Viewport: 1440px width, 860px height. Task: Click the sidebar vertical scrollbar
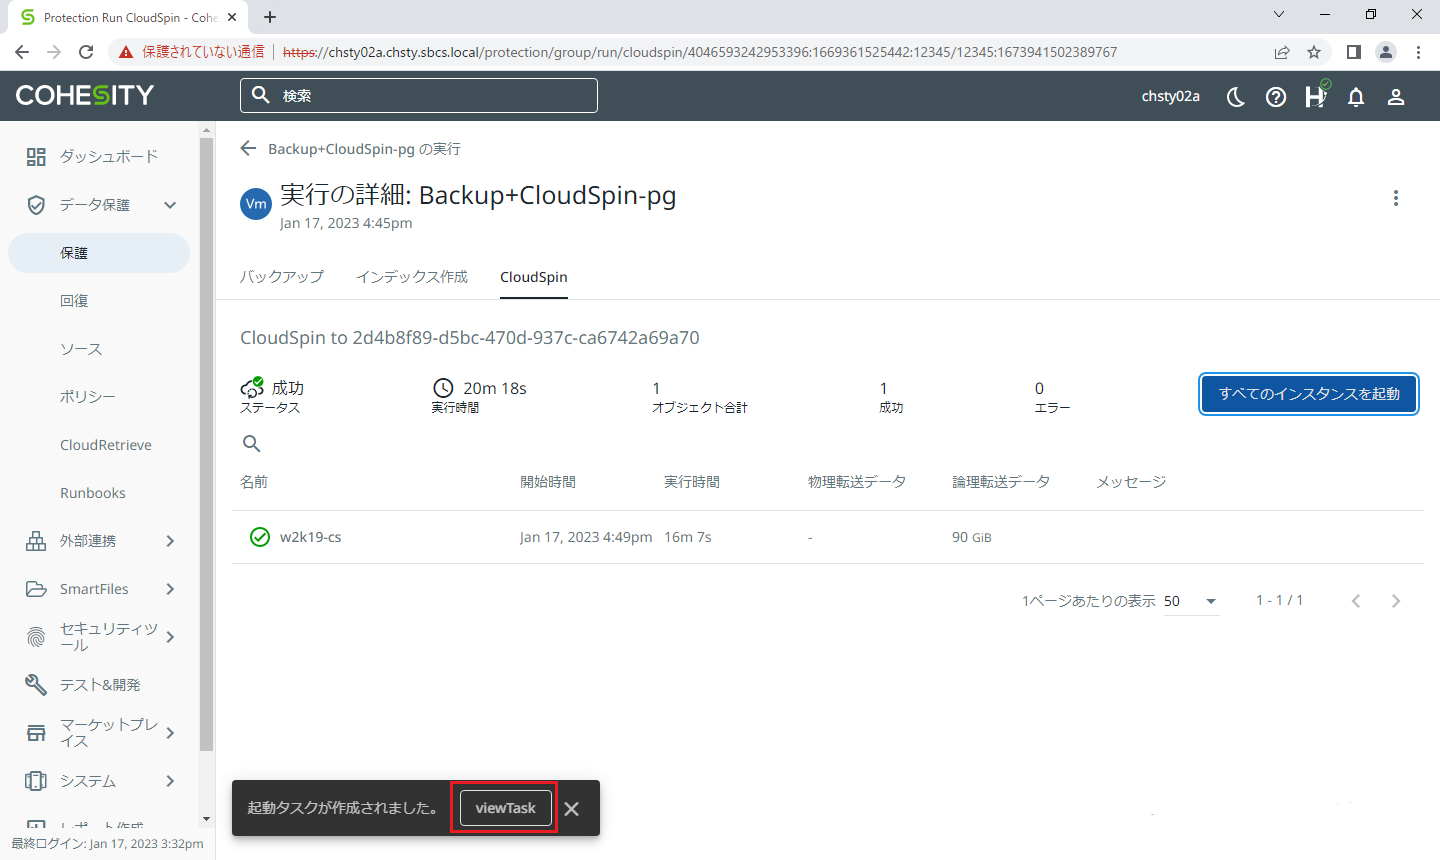coord(207,440)
